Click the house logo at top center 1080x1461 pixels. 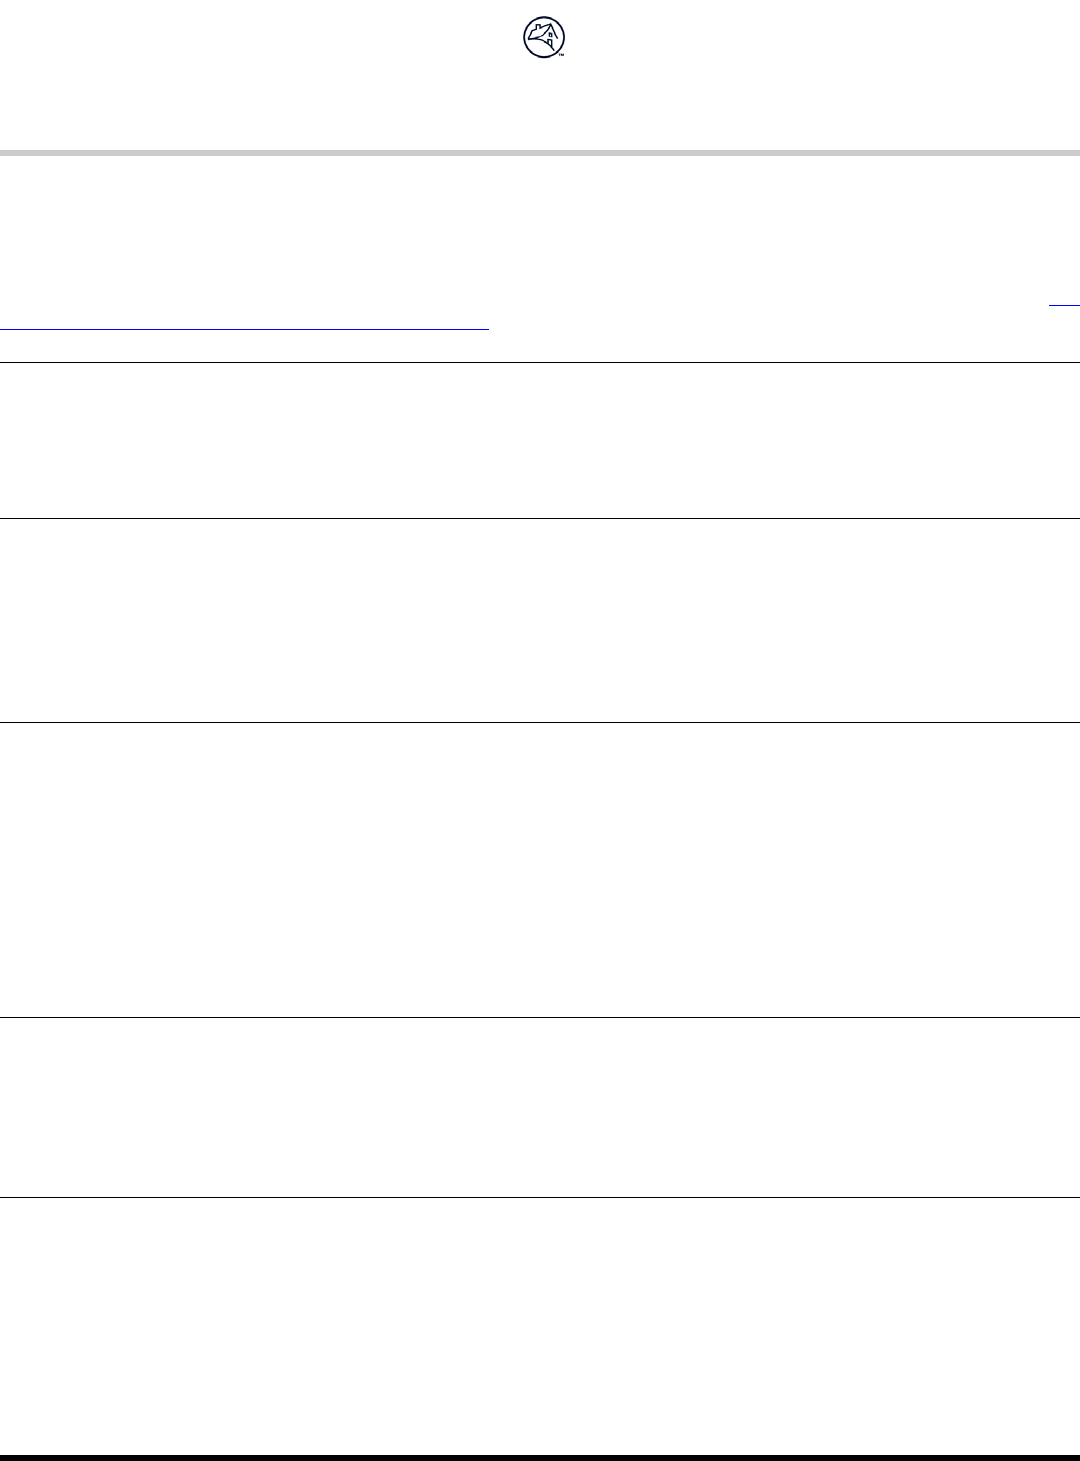pos(543,38)
